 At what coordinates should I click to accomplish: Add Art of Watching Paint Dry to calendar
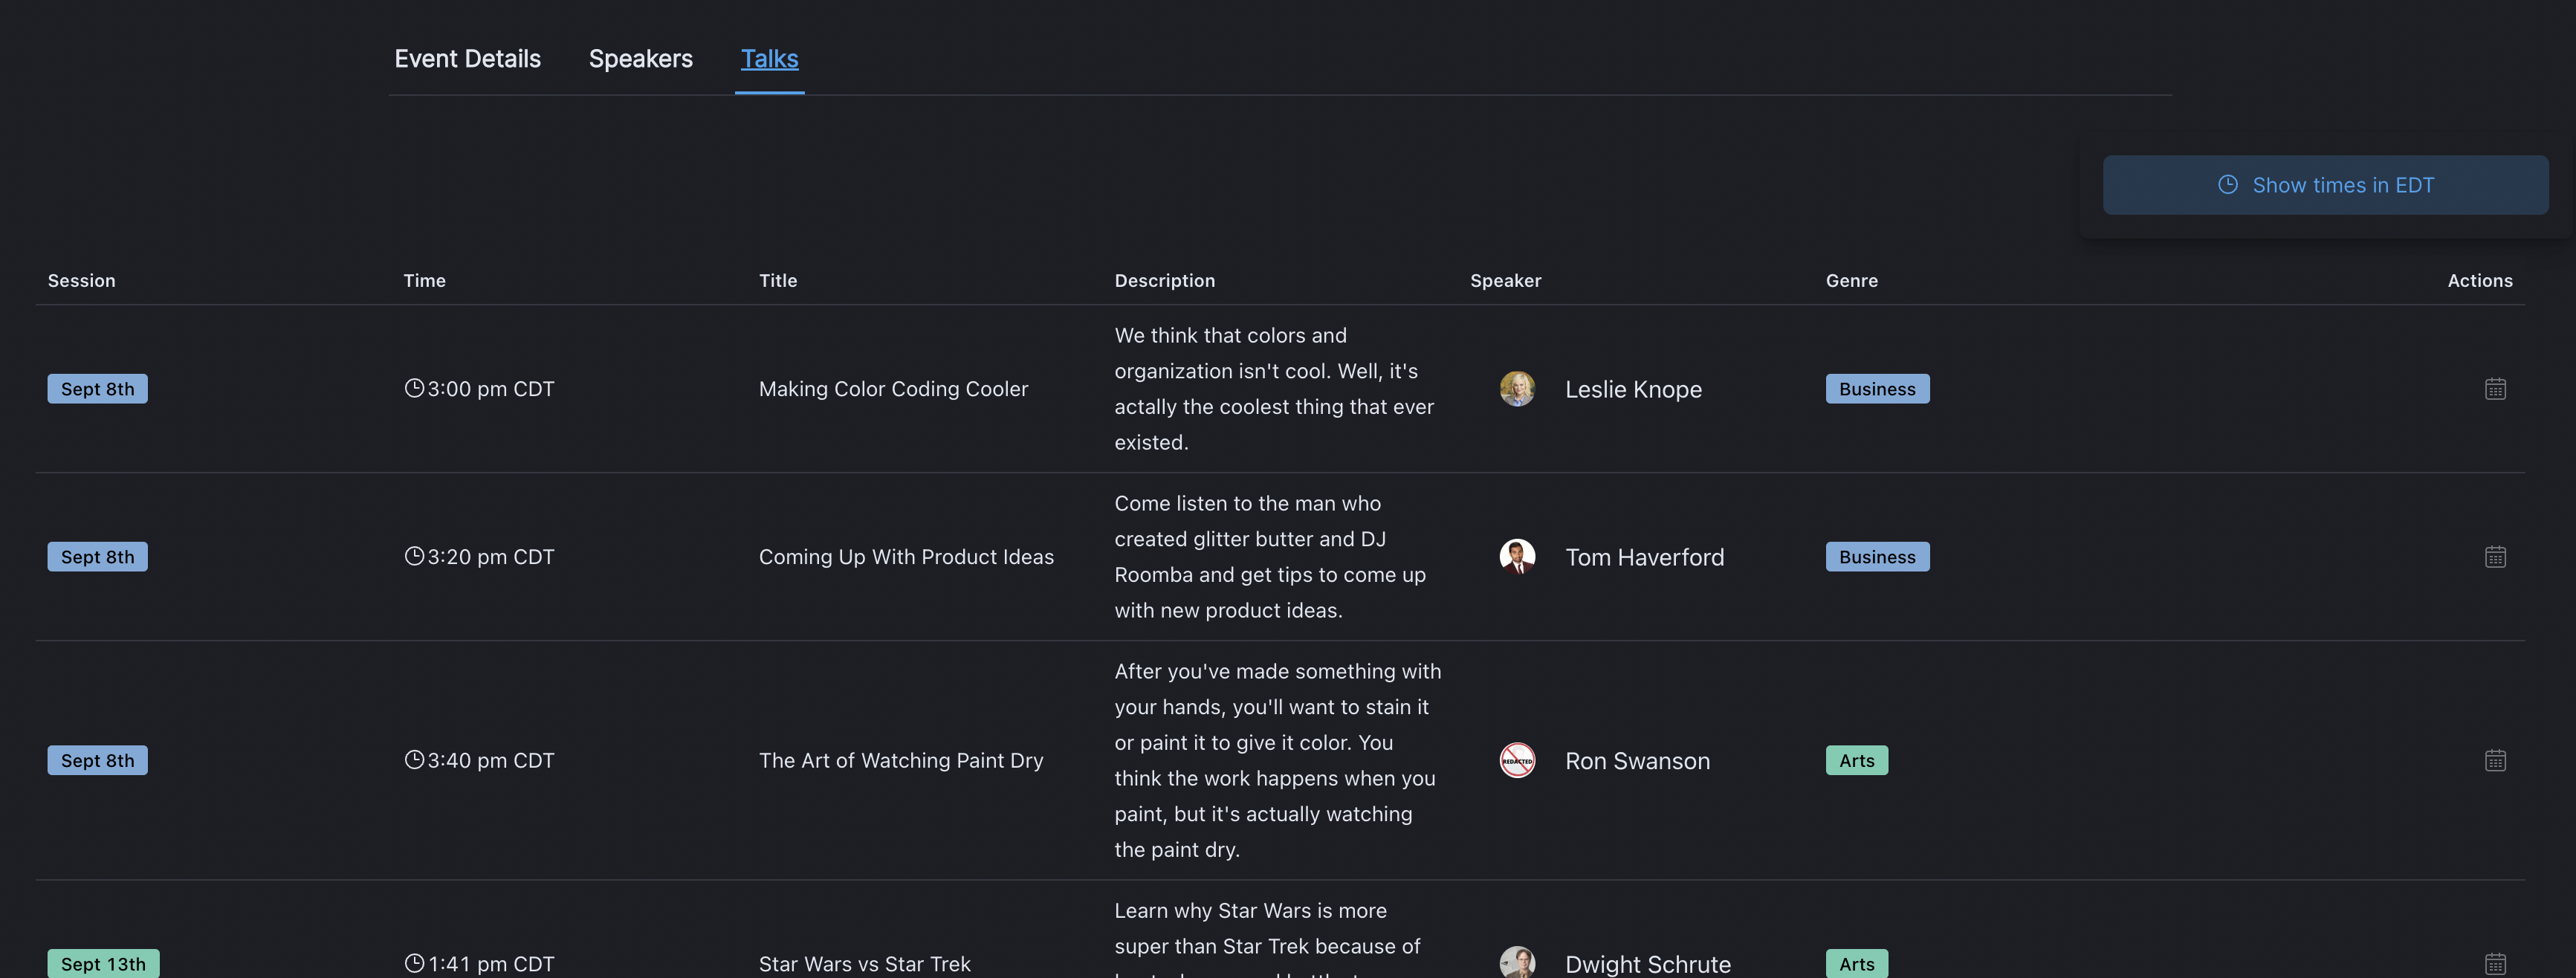point(2495,761)
